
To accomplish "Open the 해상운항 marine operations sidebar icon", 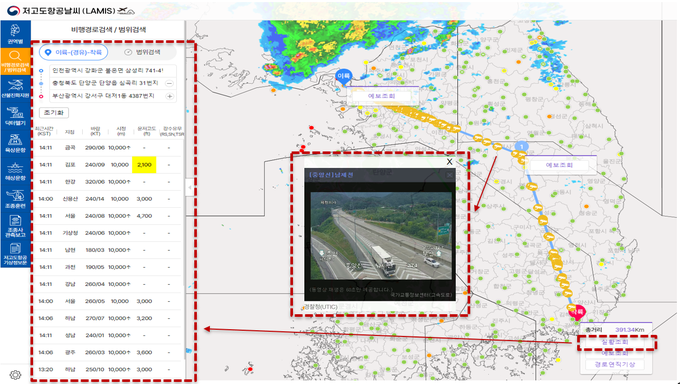I will [x=15, y=171].
